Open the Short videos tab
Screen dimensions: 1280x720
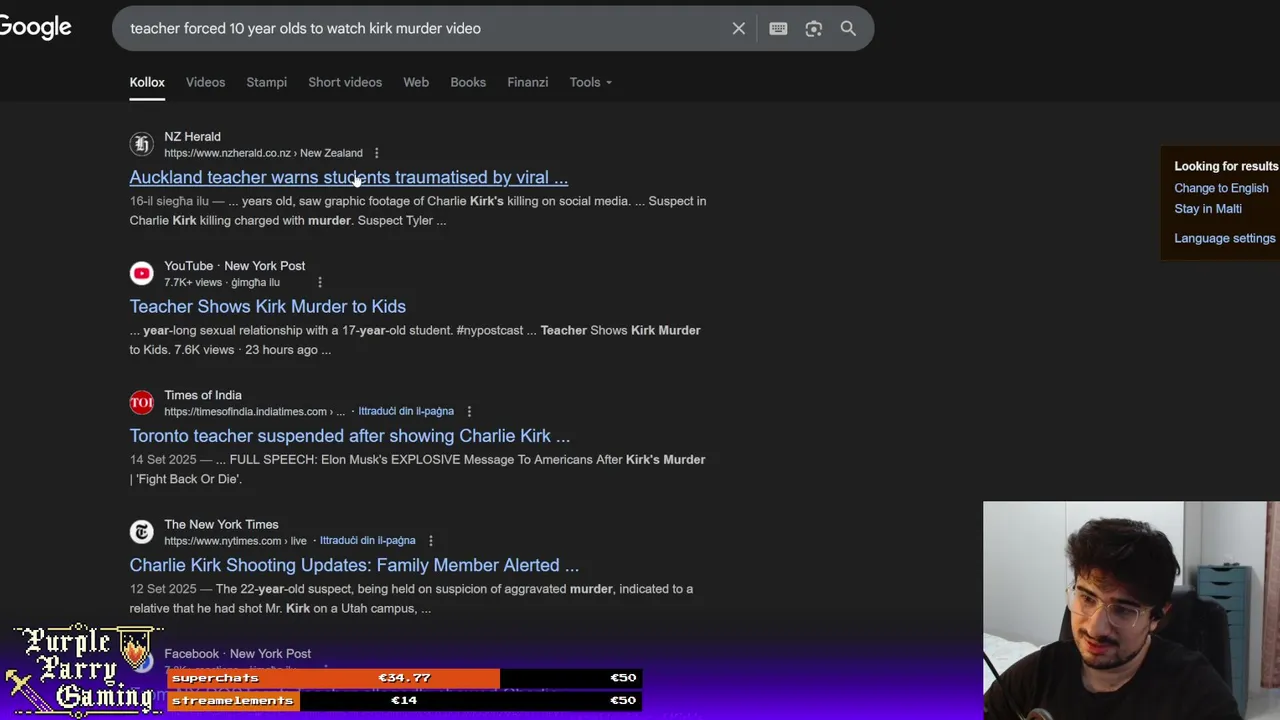[345, 82]
